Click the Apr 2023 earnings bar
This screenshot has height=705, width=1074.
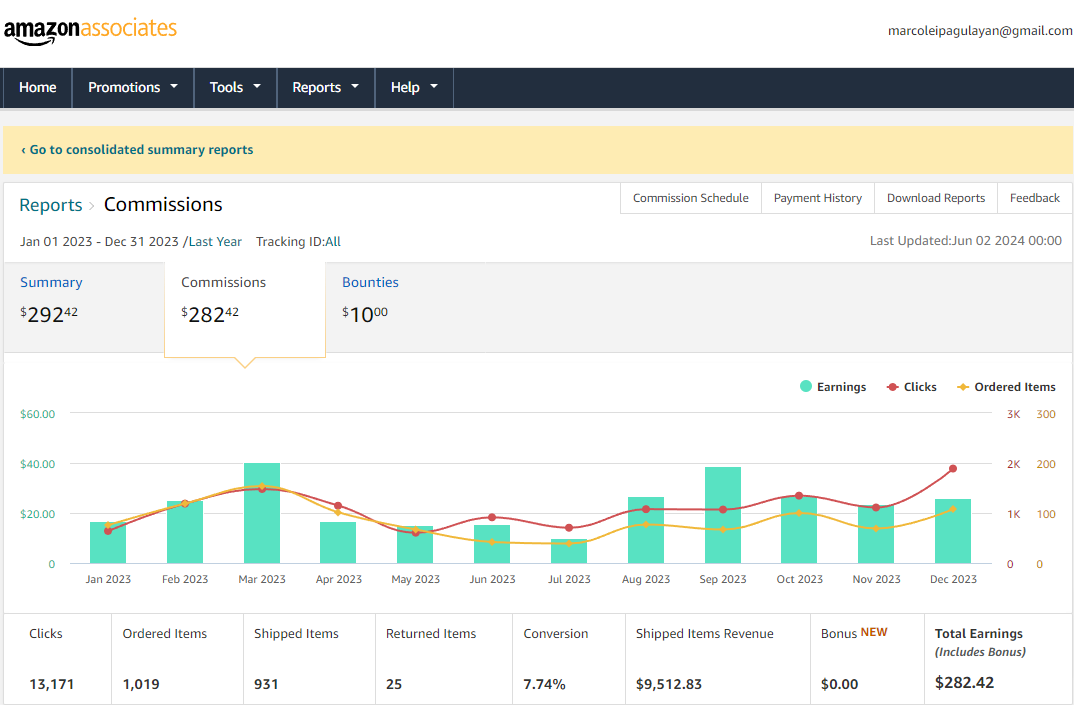coord(338,543)
